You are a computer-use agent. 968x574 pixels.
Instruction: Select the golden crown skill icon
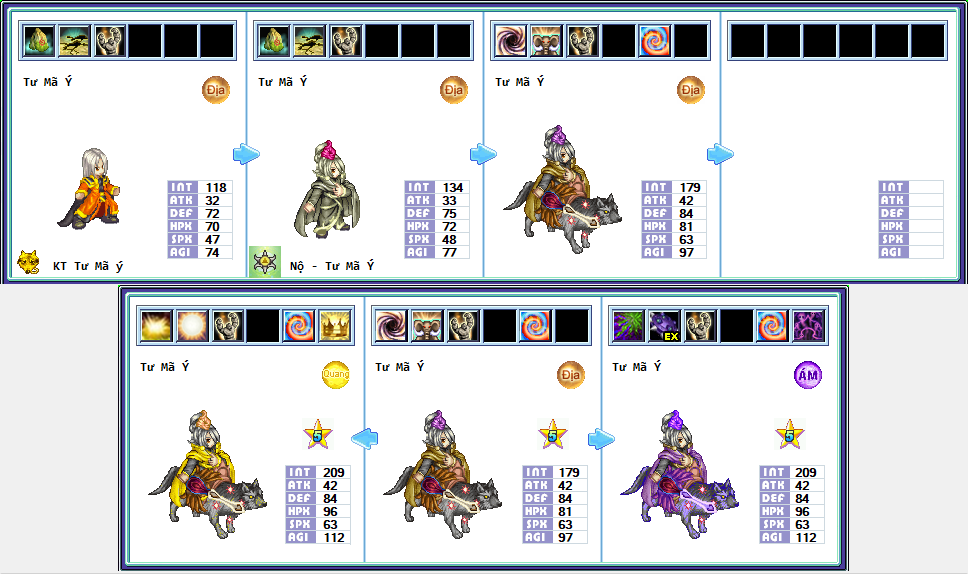(335, 326)
